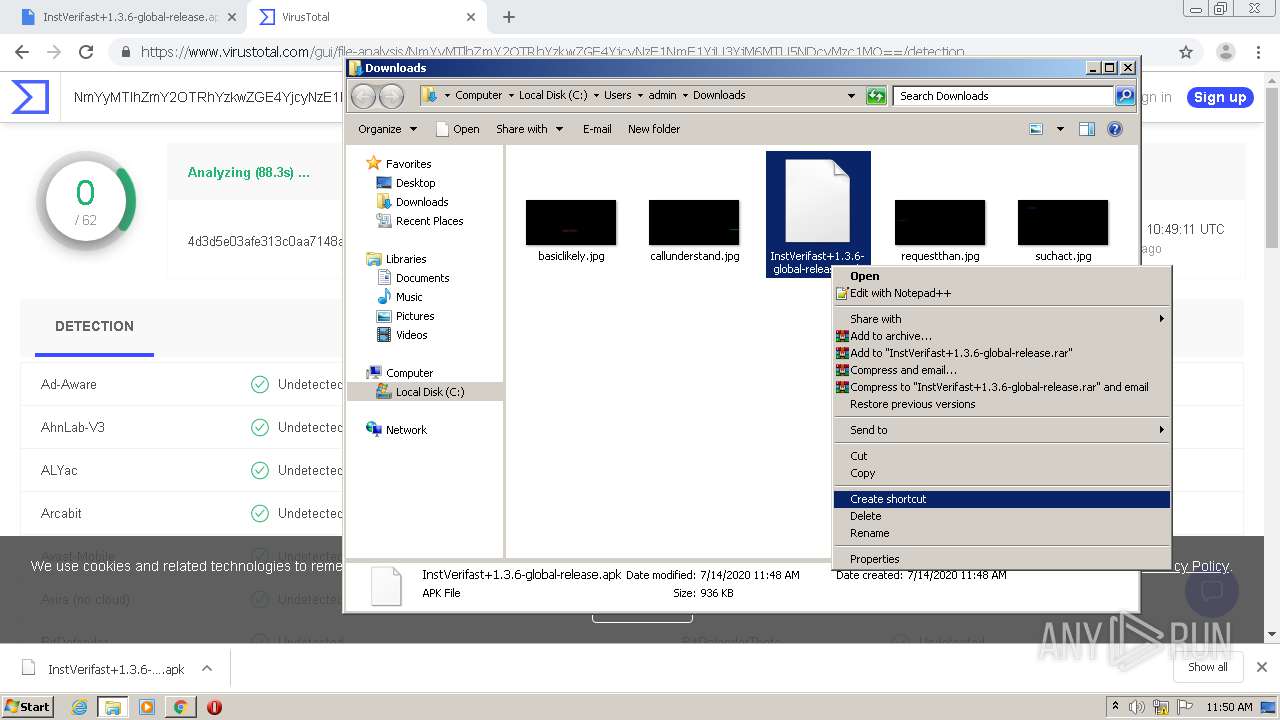The width and height of the screenshot is (1280, 720).
Task: Open the Organize dropdown menu
Action: coord(387,129)
